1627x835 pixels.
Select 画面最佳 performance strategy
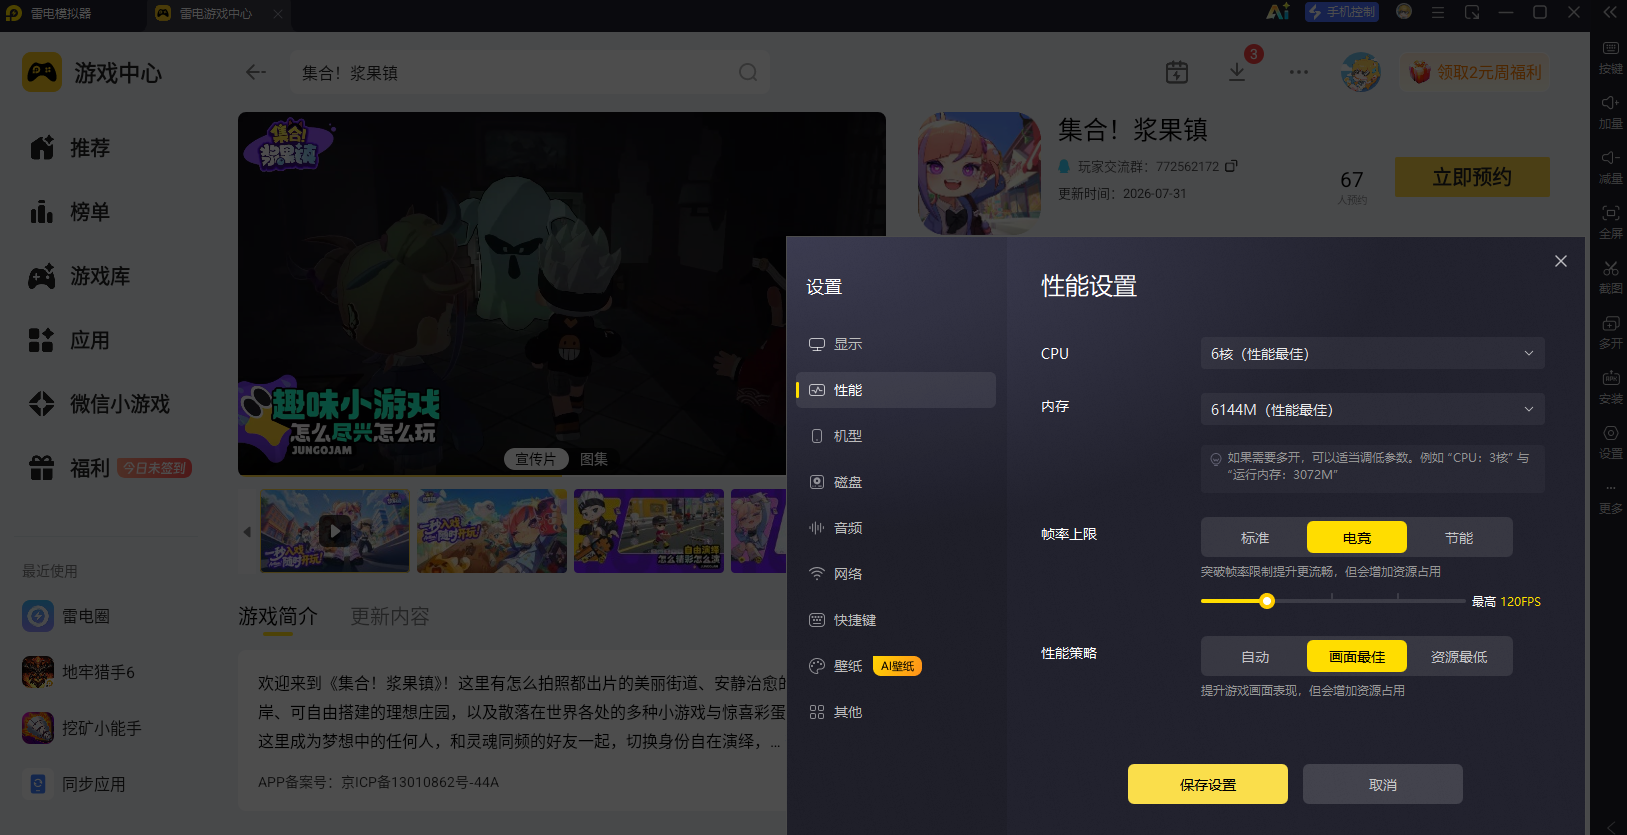(1357, 657)
